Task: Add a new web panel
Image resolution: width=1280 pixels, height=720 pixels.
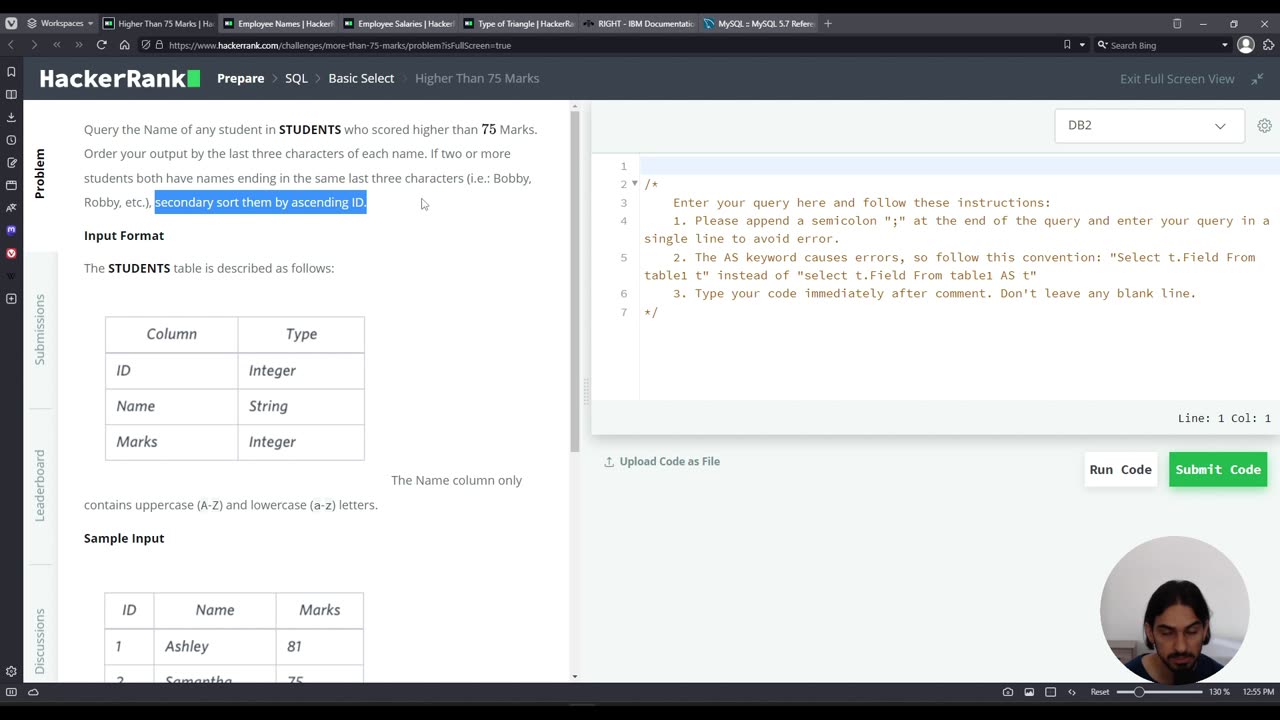Action: 11,298
